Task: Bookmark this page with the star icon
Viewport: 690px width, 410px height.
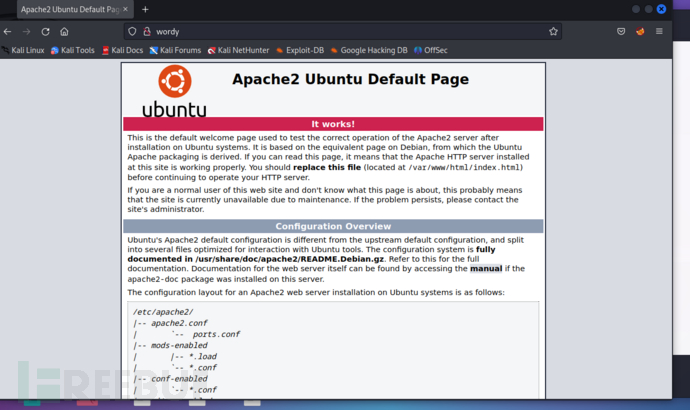Action: pyautogui.click(x=553, y=31)
